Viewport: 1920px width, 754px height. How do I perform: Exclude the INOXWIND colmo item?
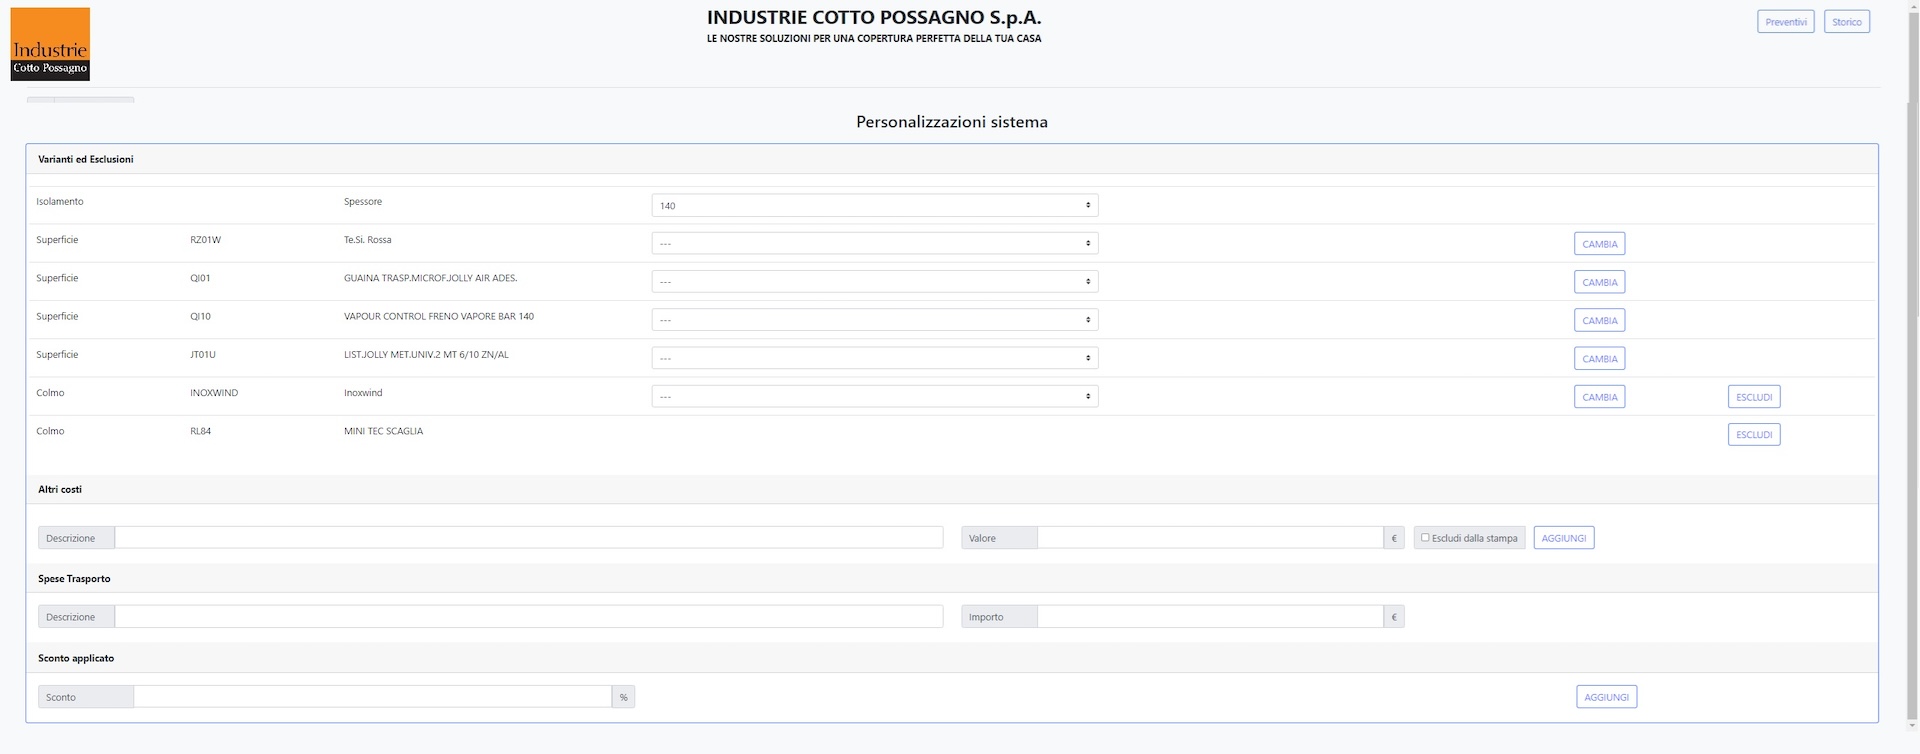click(1753, 397)
